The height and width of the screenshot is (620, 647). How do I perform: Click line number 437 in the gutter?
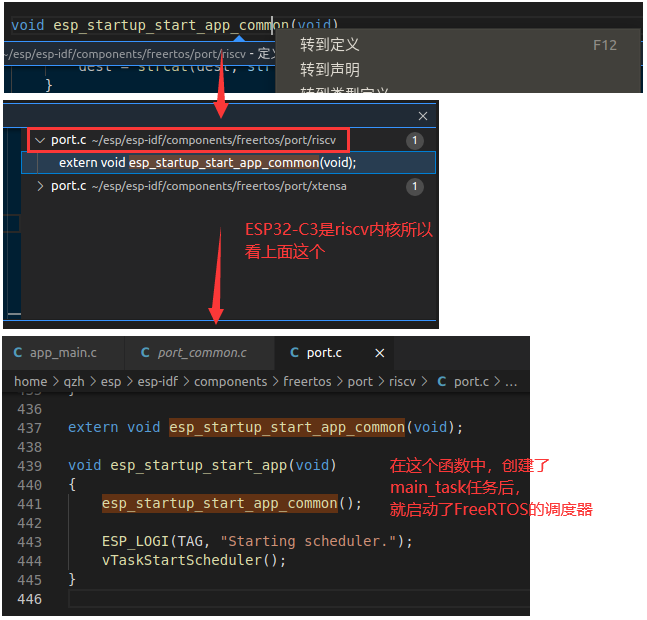tap(29, 428)
